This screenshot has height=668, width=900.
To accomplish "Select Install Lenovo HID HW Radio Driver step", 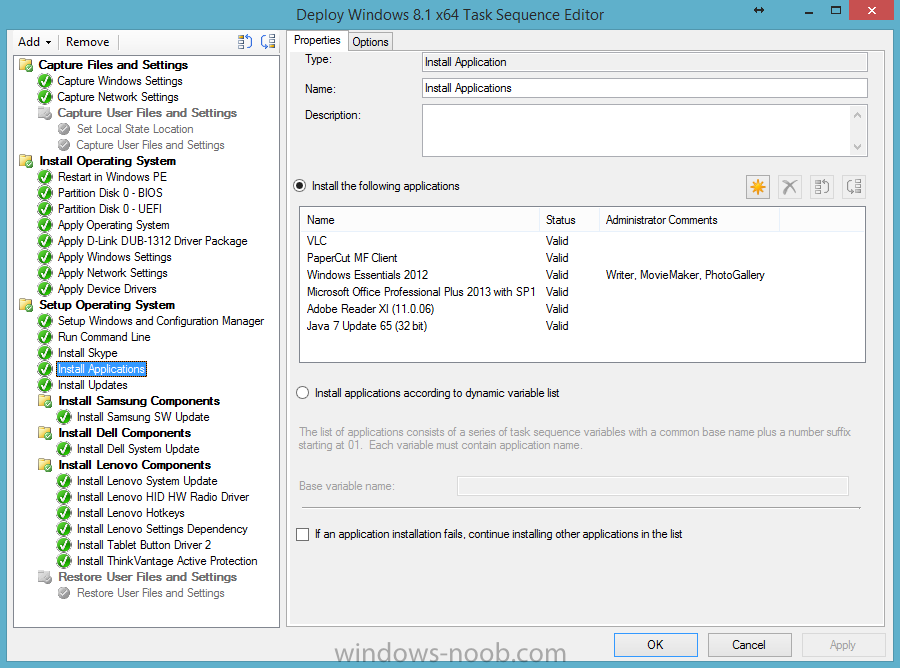I will click(x=163, y=497).
